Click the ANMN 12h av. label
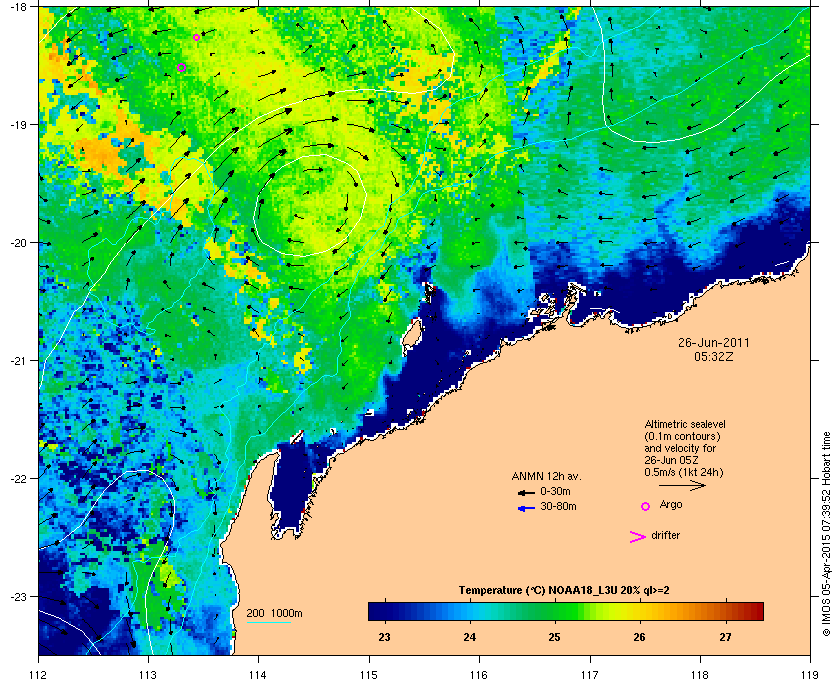This screenshot has height=680, width=840. click(546, 476)
